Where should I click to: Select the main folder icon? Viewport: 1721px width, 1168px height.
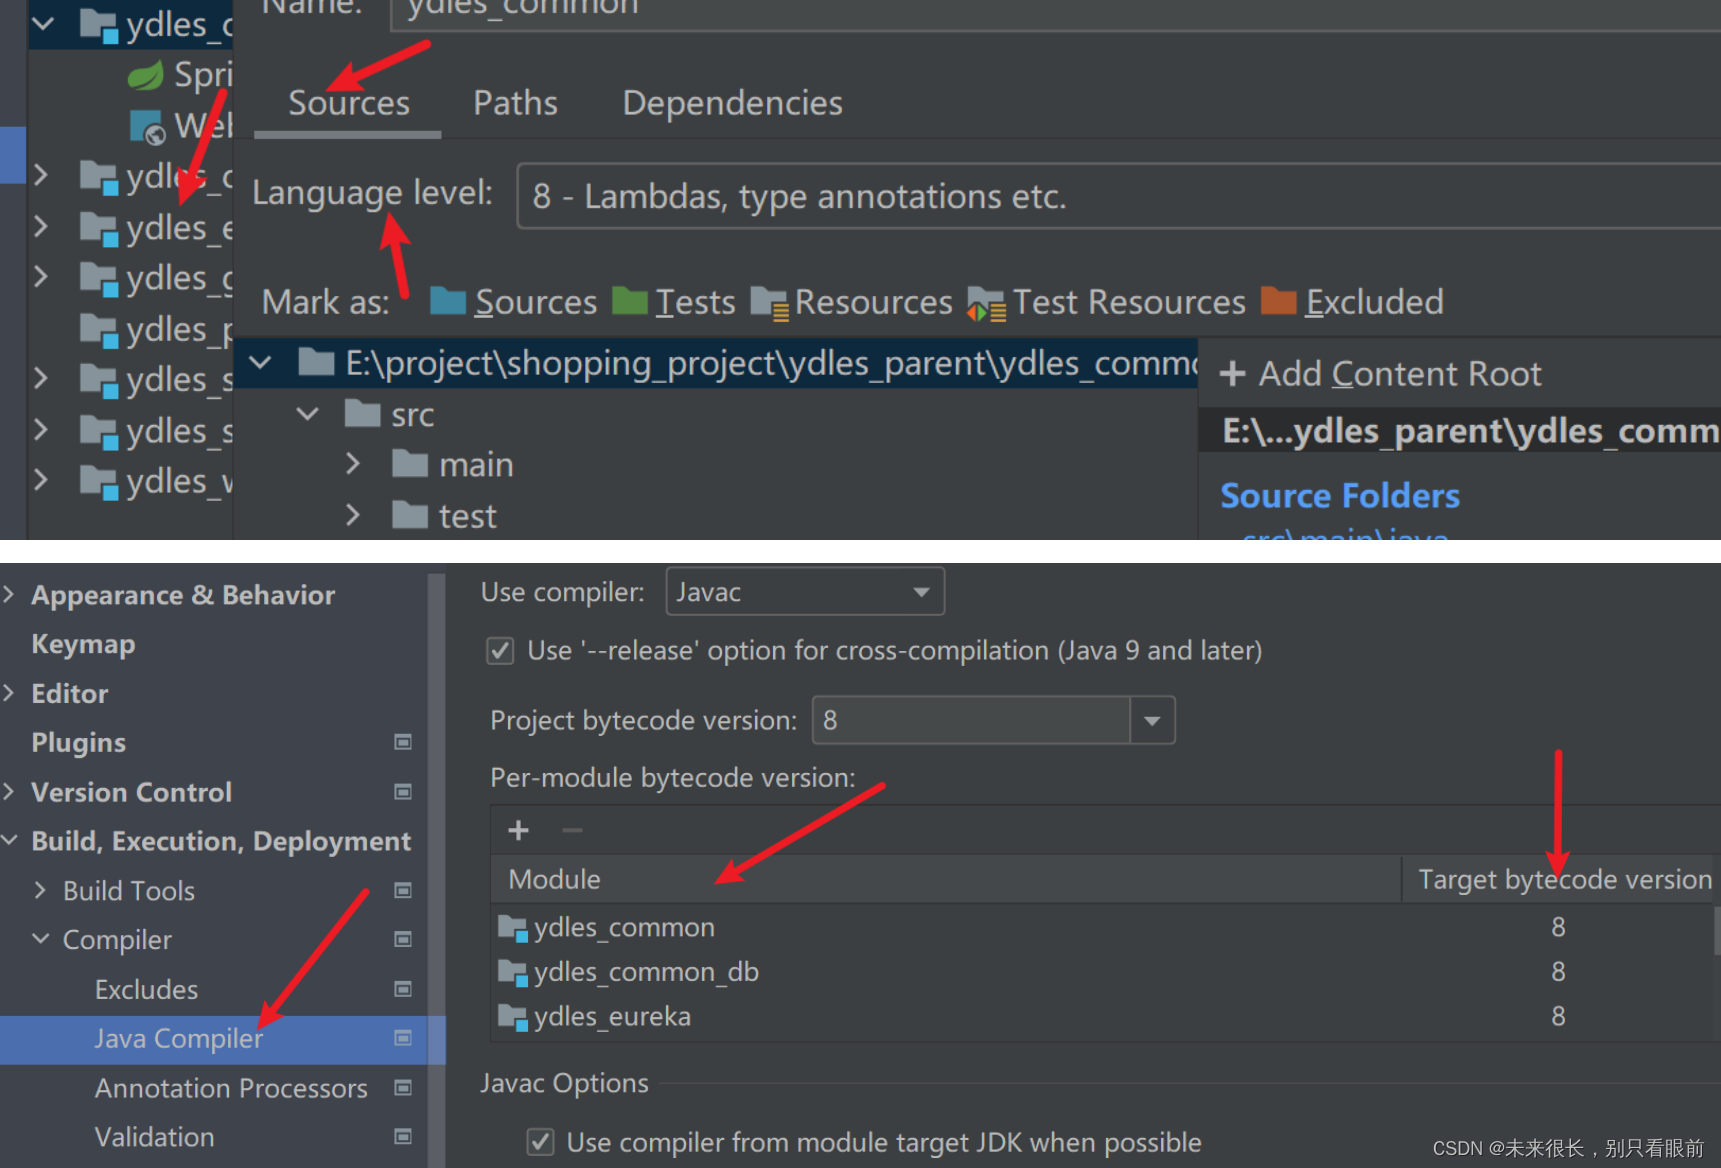(x=410, y=464)
